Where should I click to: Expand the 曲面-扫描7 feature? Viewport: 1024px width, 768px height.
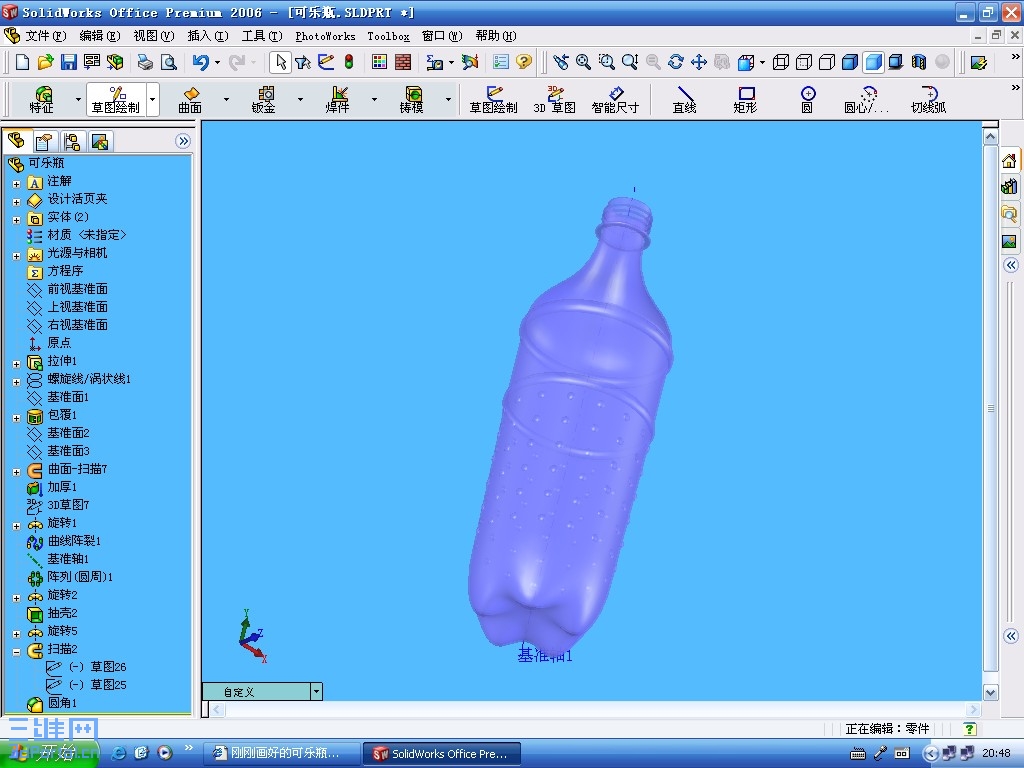click(16, 472)
